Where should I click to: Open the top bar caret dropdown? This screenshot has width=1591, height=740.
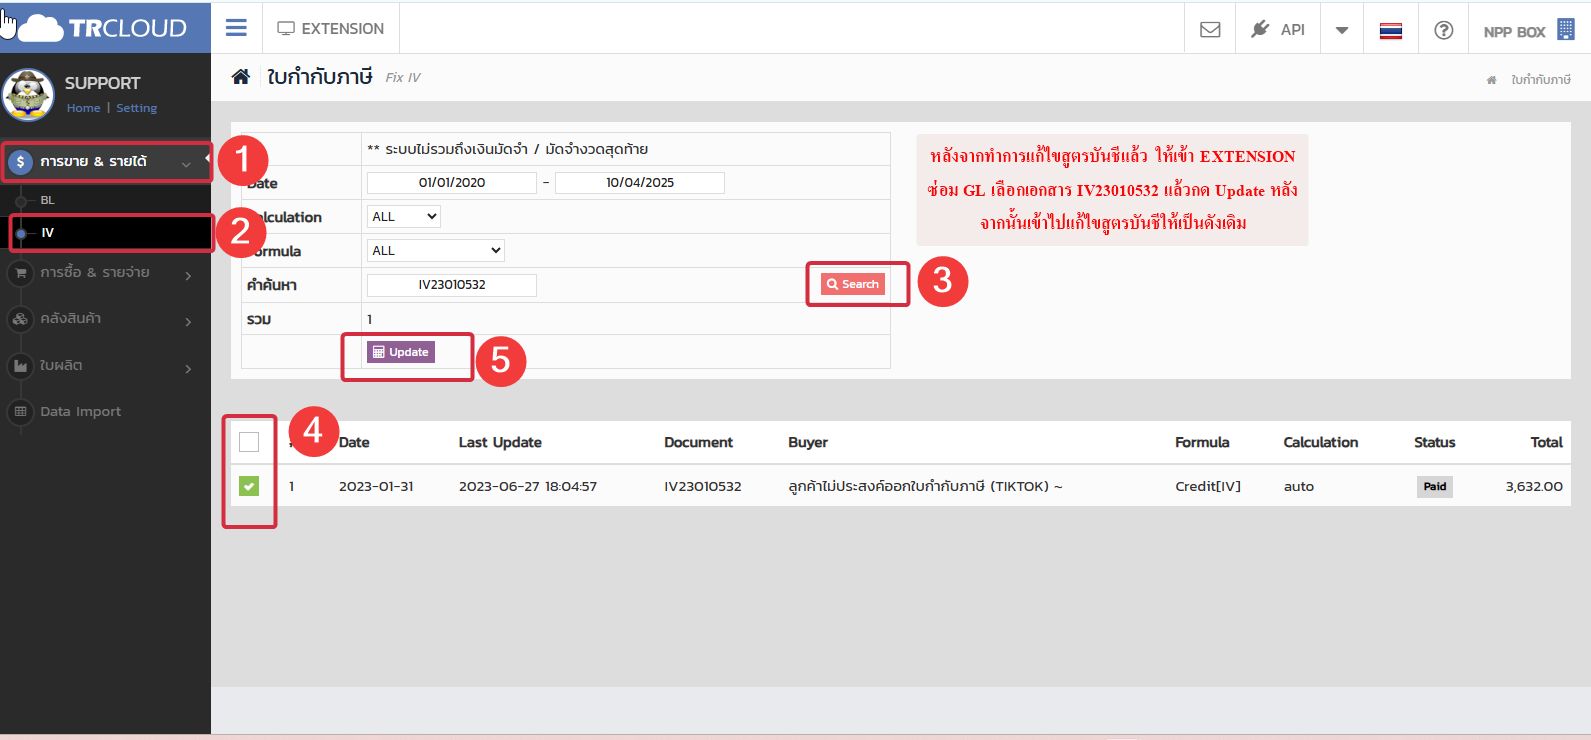point(1342,30)
